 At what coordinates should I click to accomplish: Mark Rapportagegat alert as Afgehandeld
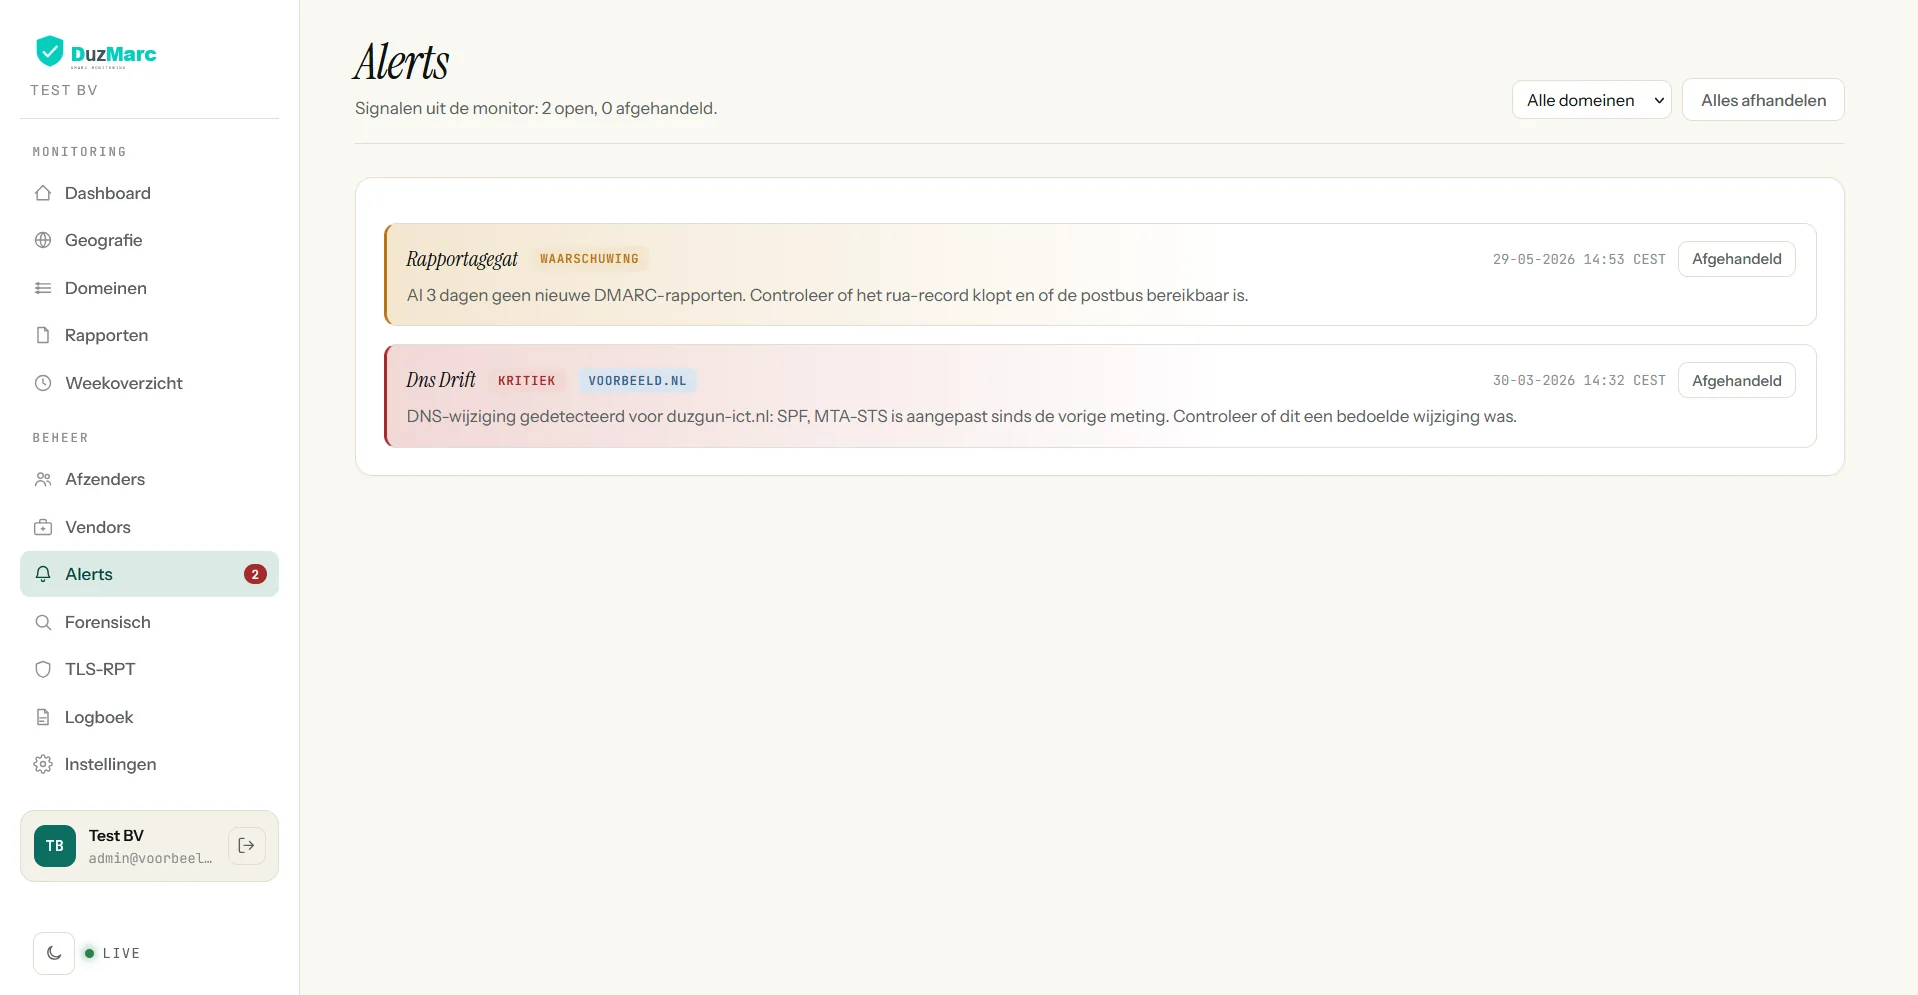(1736, 259)
